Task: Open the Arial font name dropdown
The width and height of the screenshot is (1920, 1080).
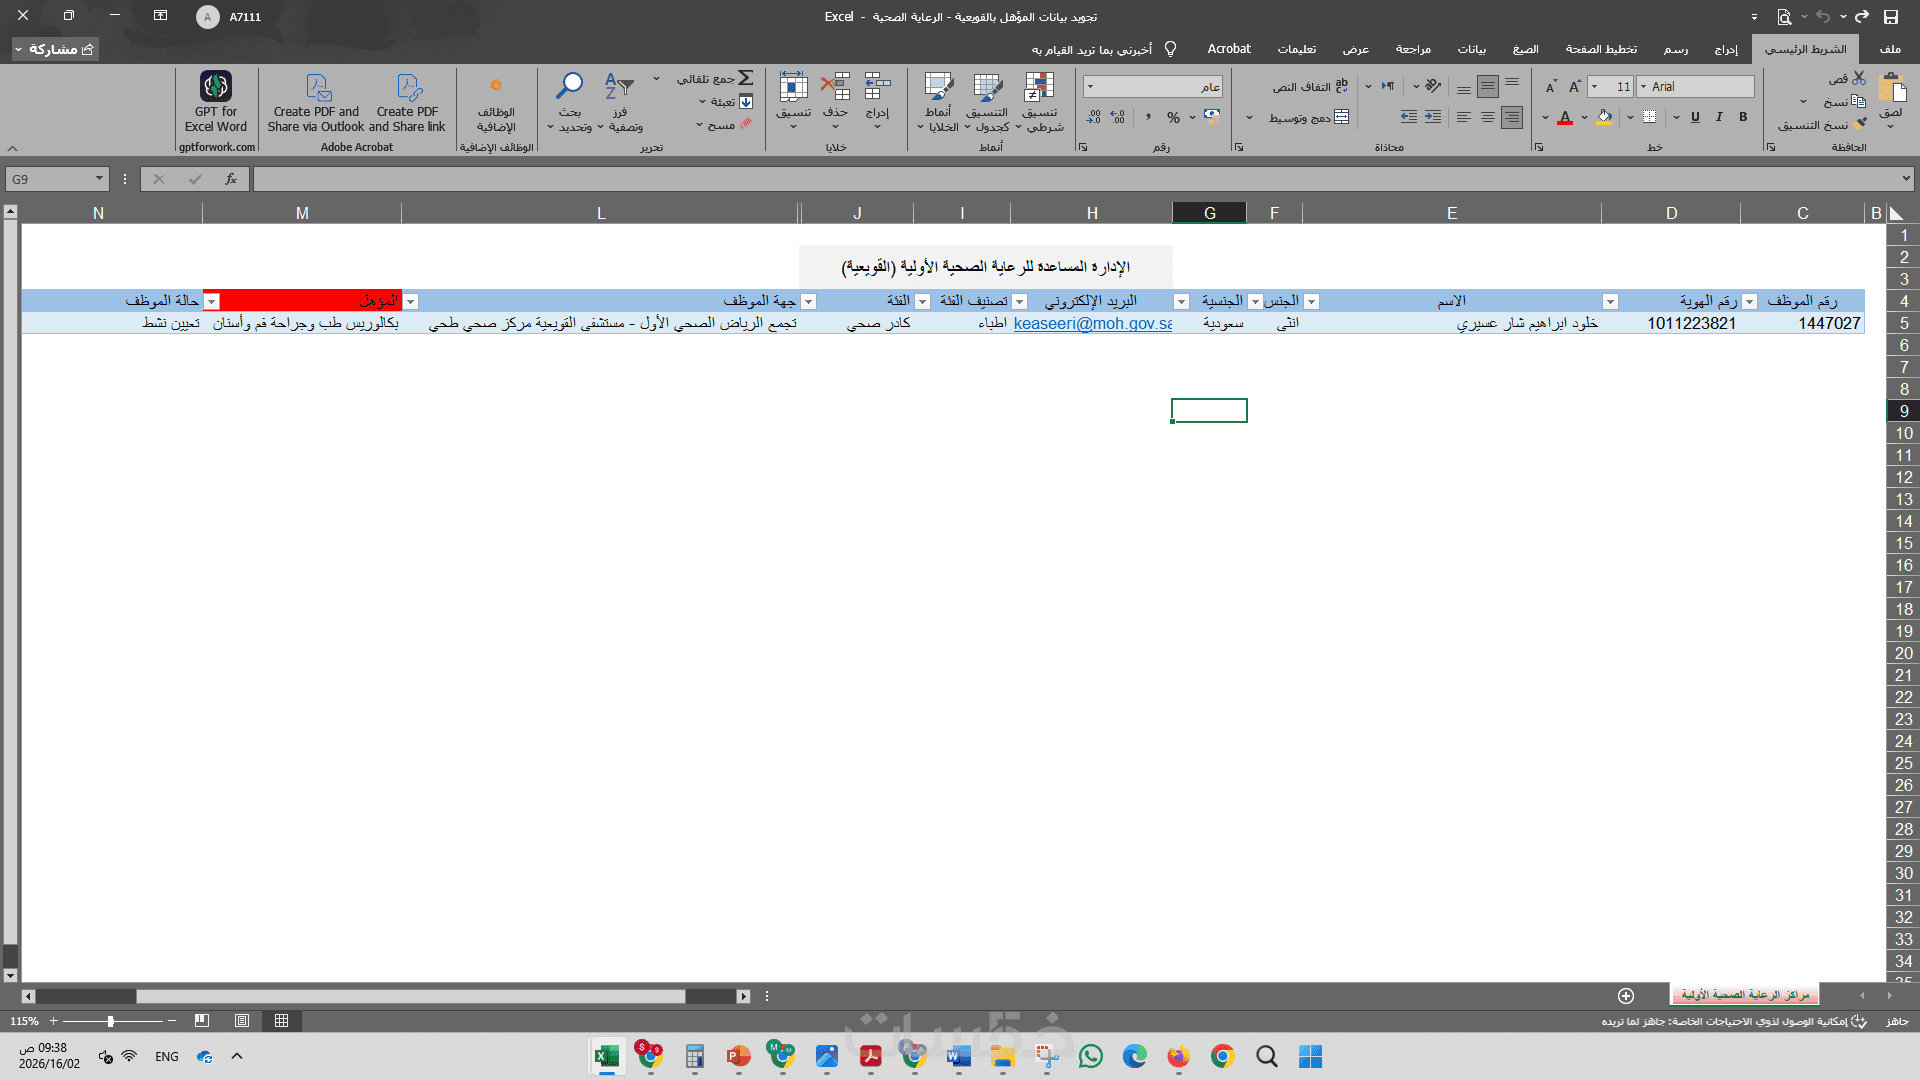Action: pyautogui.click(x=1643, y=87)
